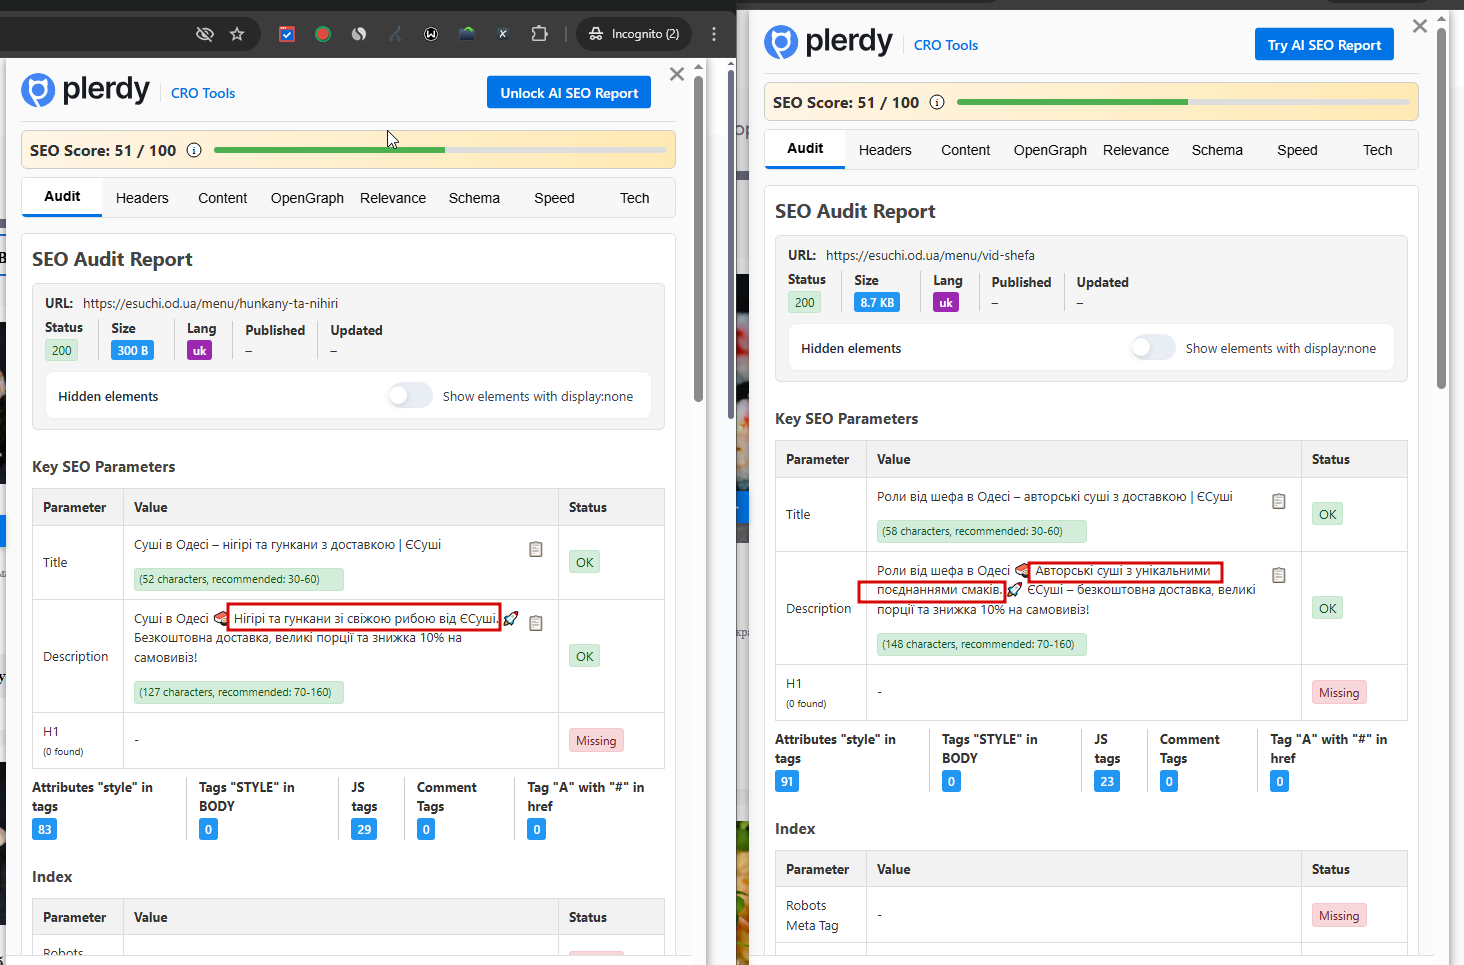The image size is (1464, 965).
Task: Toggle Hidden elements switch in right panel
Action: tap(1153, 347)
